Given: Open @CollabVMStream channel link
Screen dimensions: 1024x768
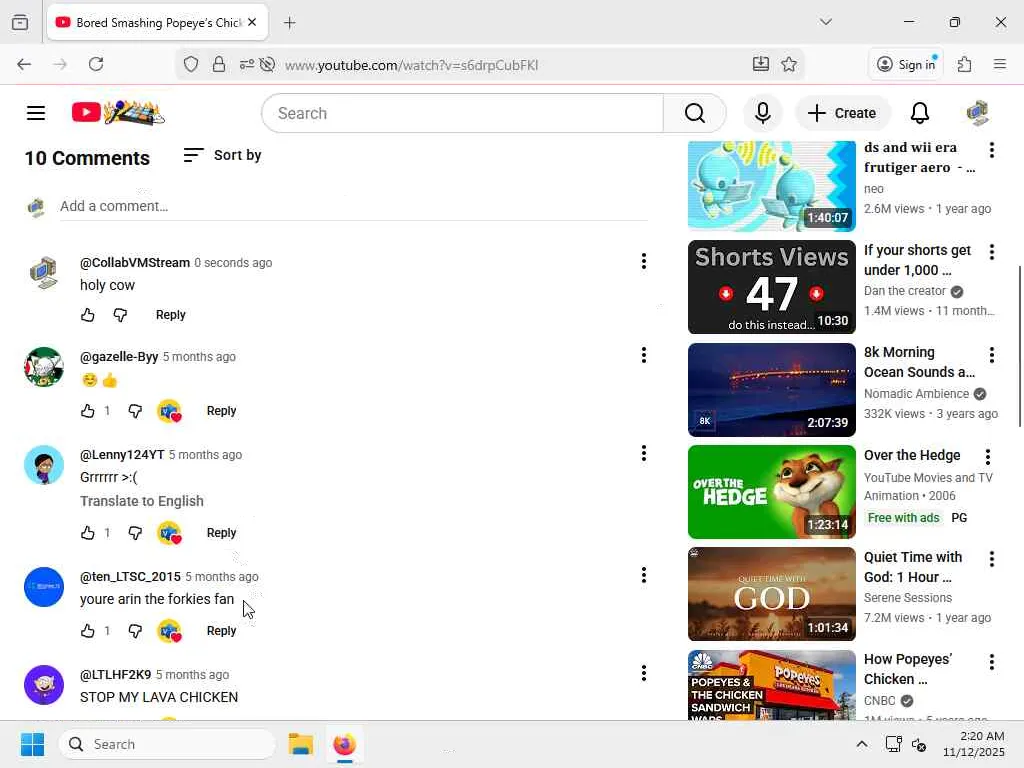Looking at the screenshot, I should coord(135,263).
